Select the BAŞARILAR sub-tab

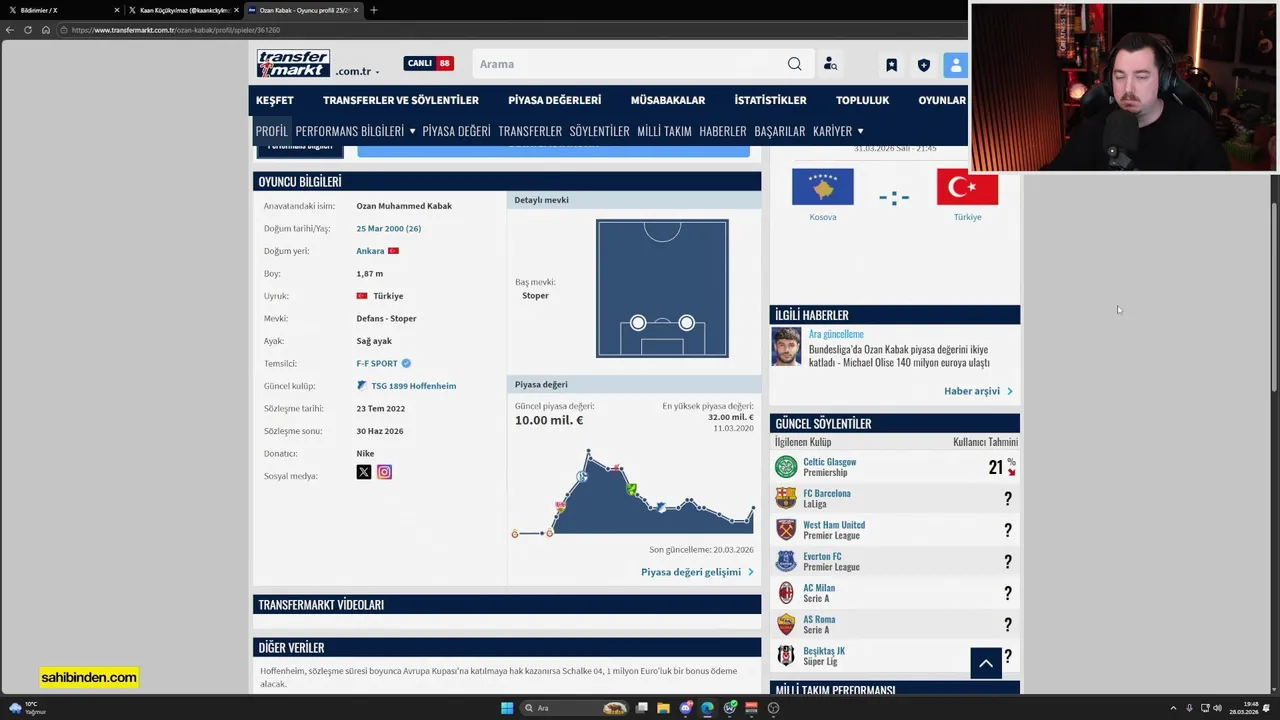coord(779,131)
